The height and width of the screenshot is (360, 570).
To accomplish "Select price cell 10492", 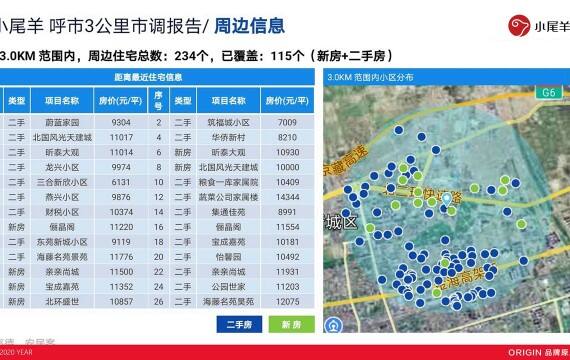I will click(287, 257).
